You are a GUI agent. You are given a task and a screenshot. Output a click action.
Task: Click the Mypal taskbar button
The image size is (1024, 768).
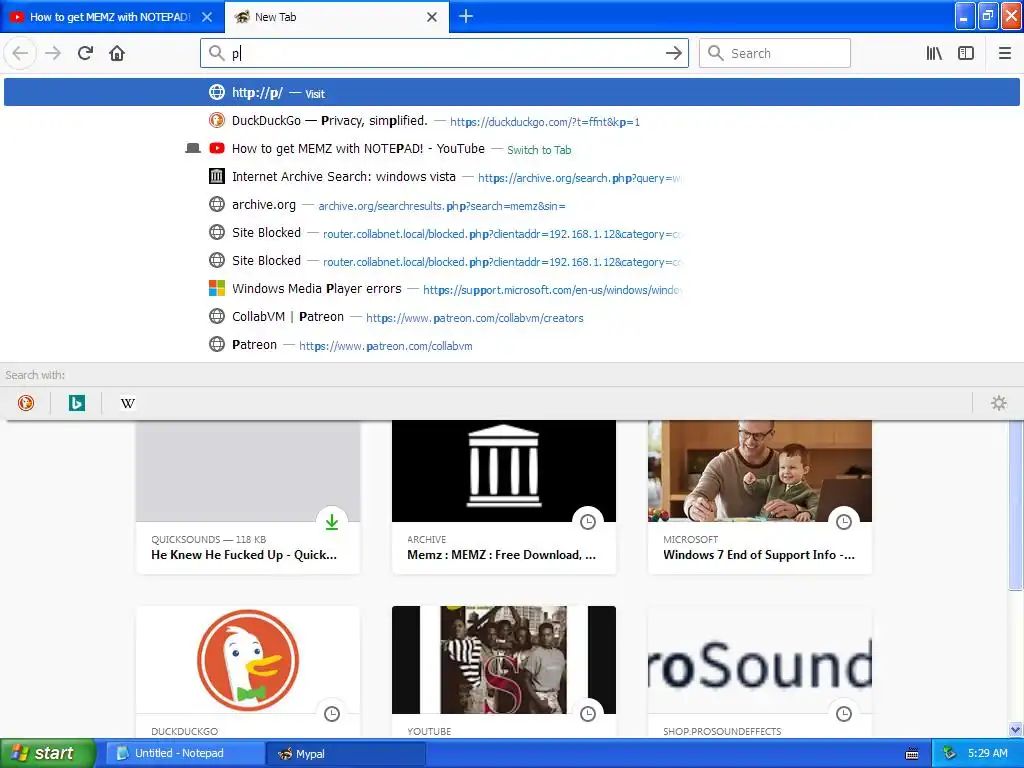coord(346,754)
